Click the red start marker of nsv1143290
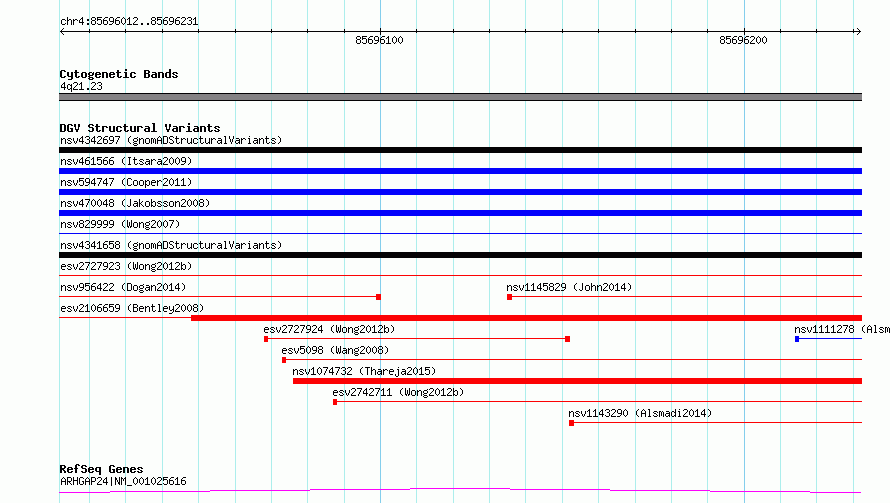The height and width of the screenshot is (503, 890). point(572,423)
